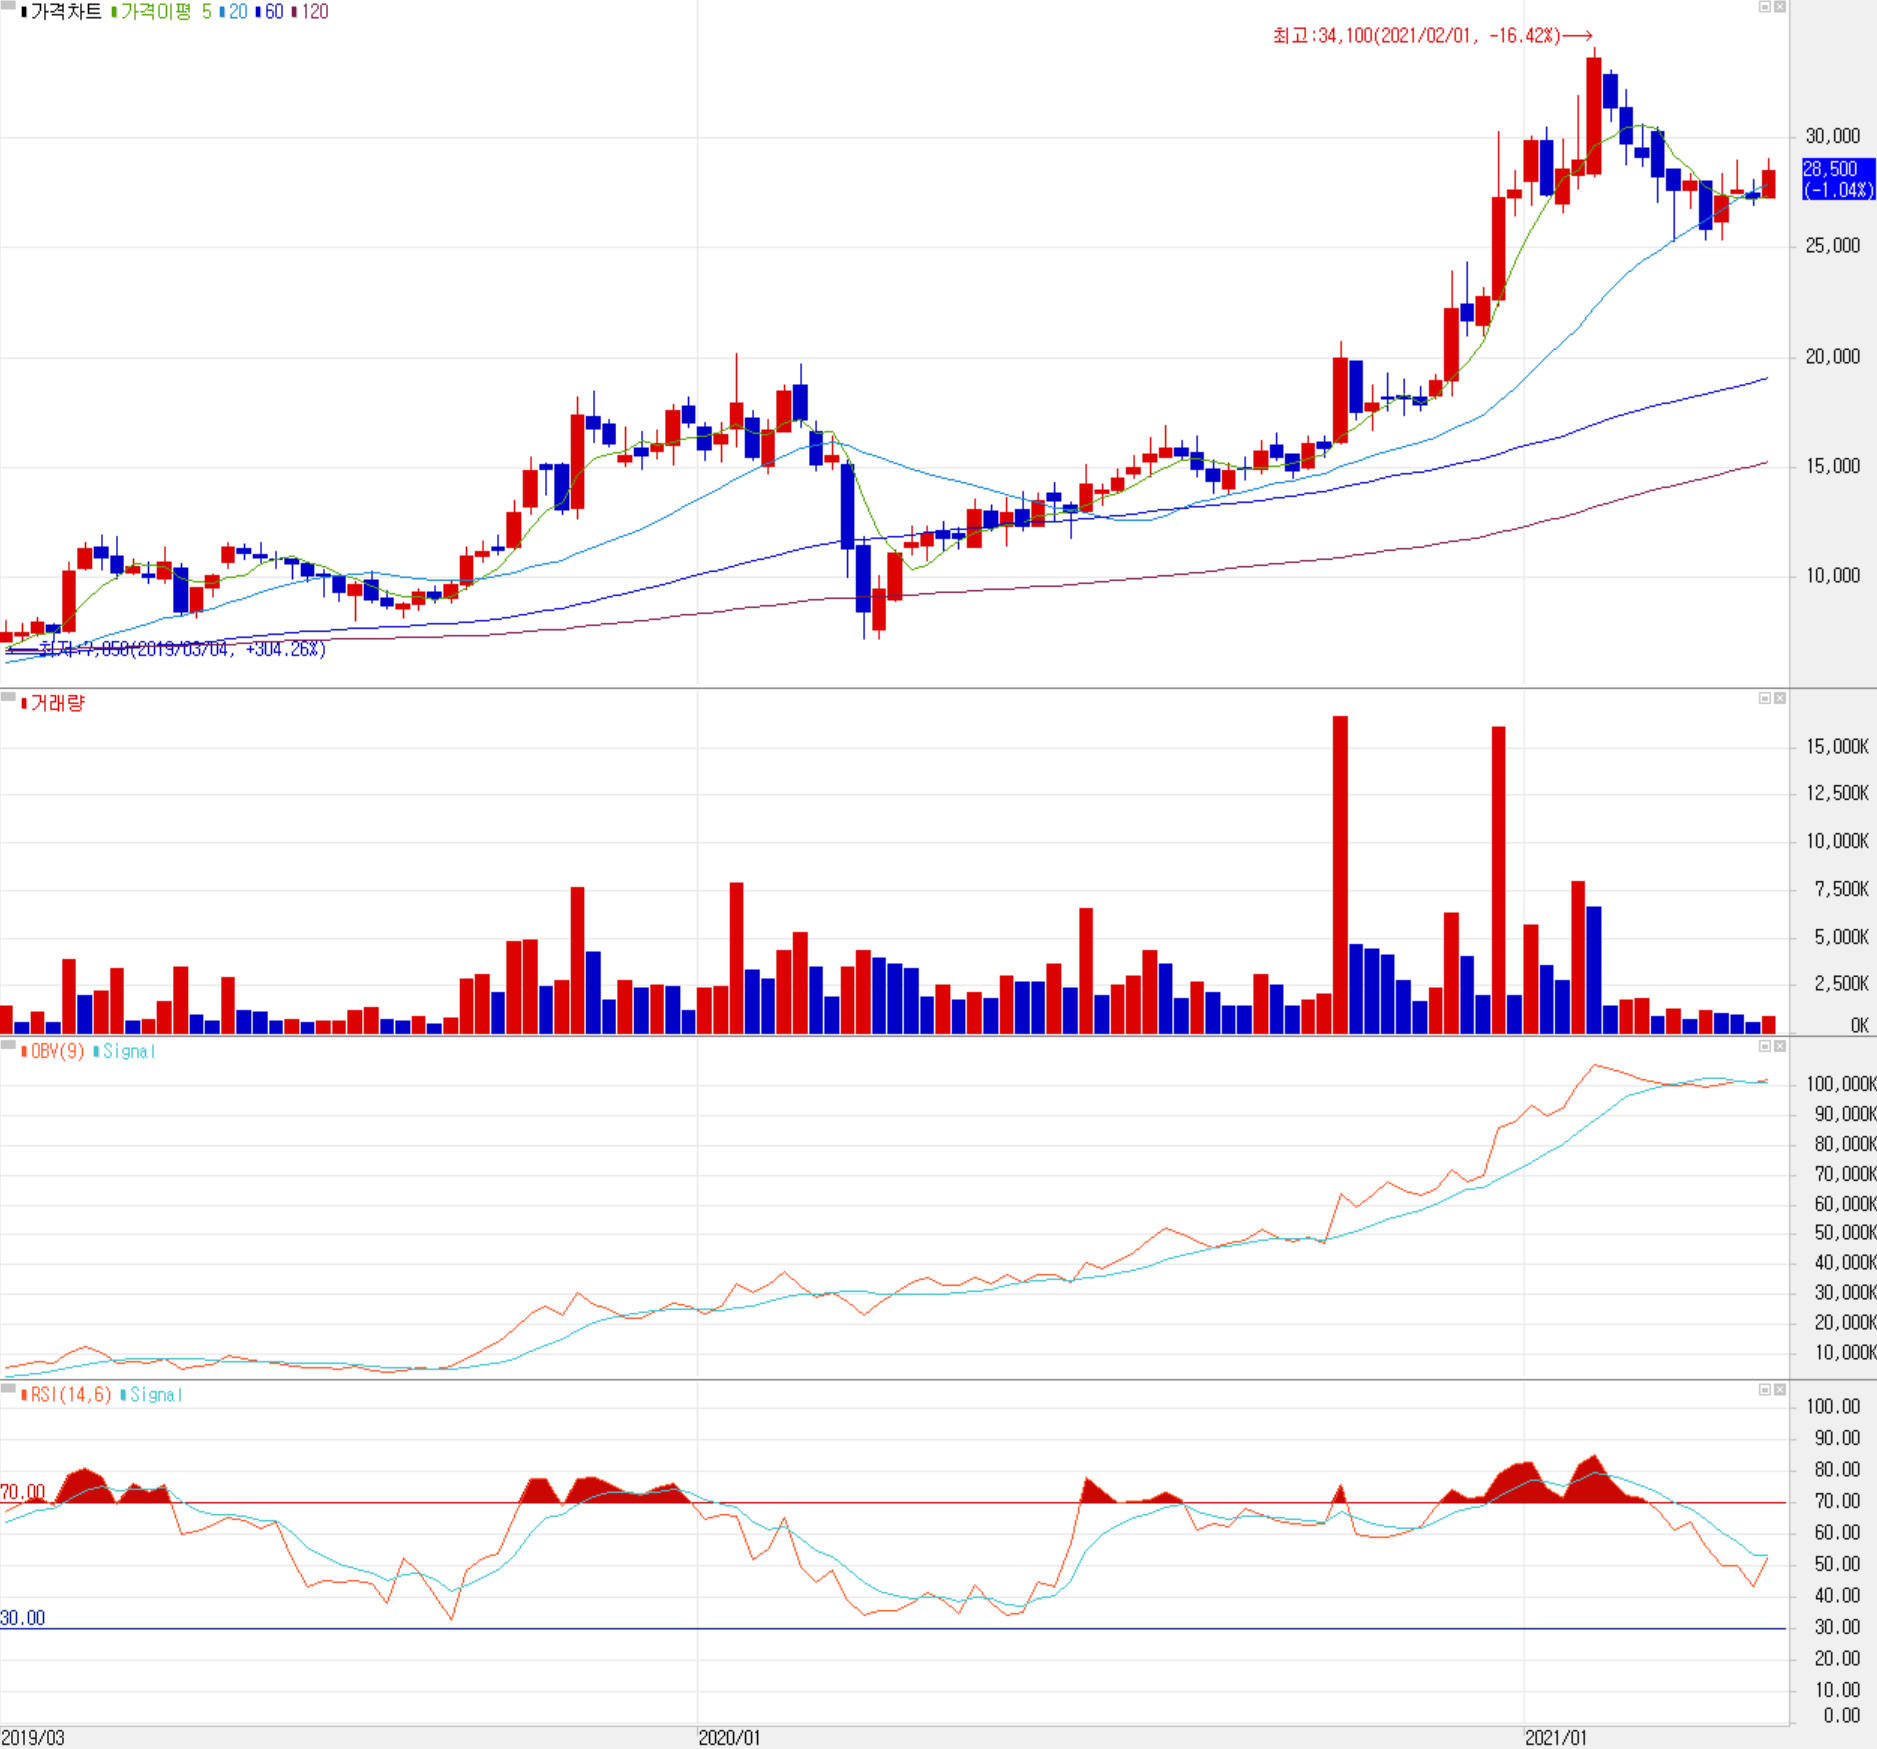The width and height of the screenshot is (1877, 1749).
Task: Click the tallest red volume bar
Action: pyautogui.click(x=1340, y=874)
